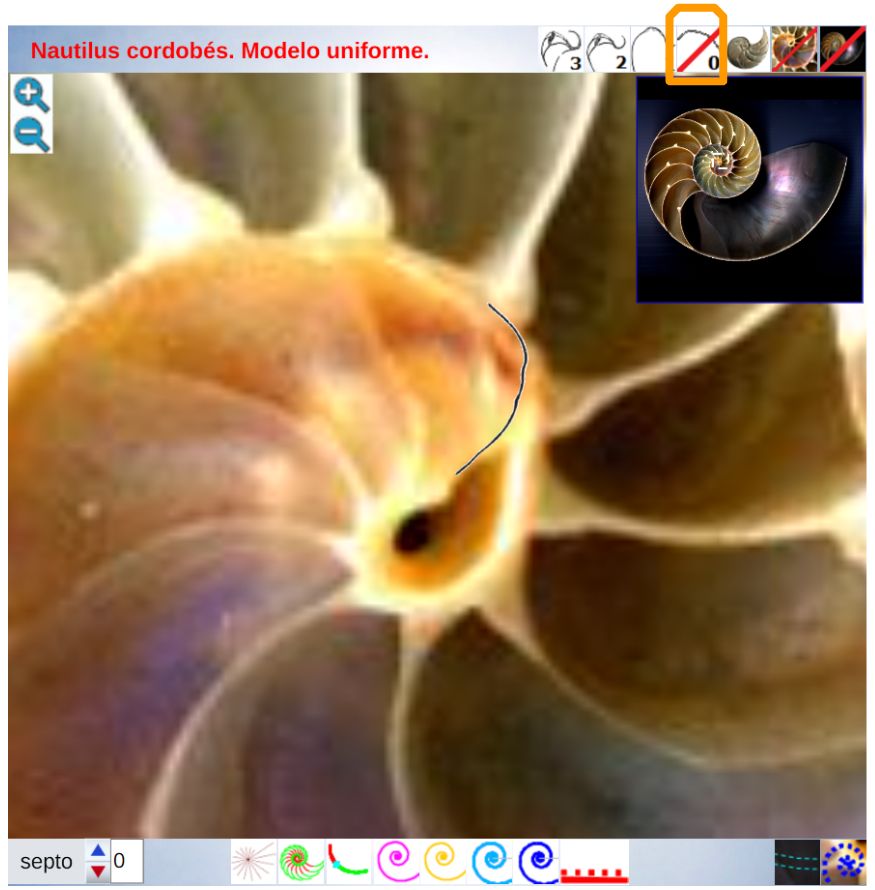This screenshot has height=890, width=875.
Task: Click the nautilus overview thumbnail
Action: [x=749, y=189]
